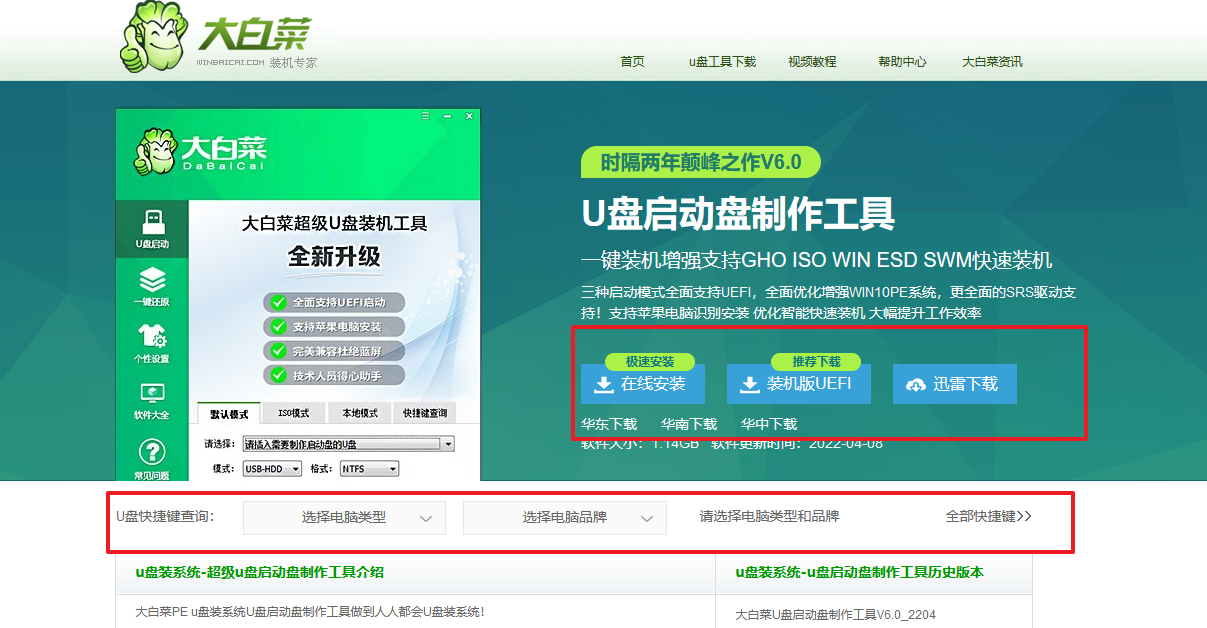Click the 全面支持UEFI启动 checkmark item

coord(334,302)
